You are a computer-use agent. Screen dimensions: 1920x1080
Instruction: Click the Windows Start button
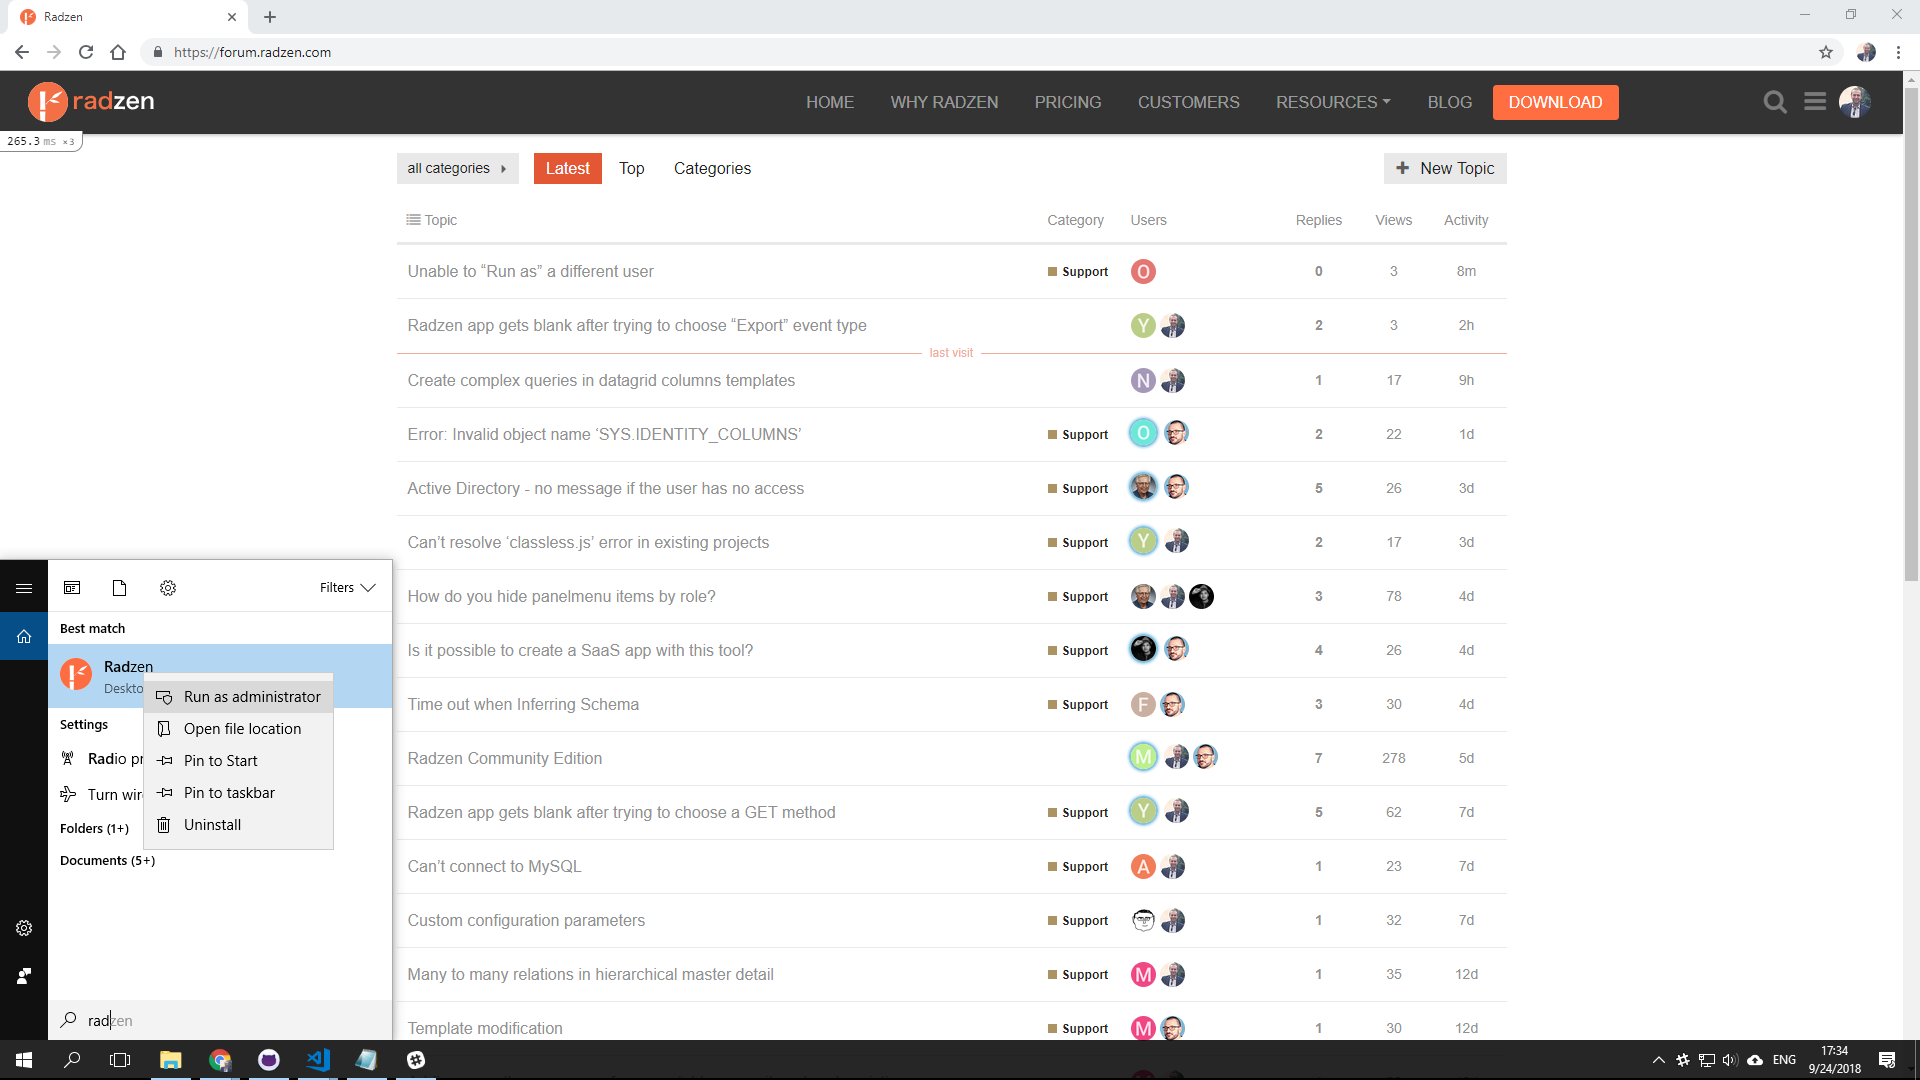click(24, 1060)
